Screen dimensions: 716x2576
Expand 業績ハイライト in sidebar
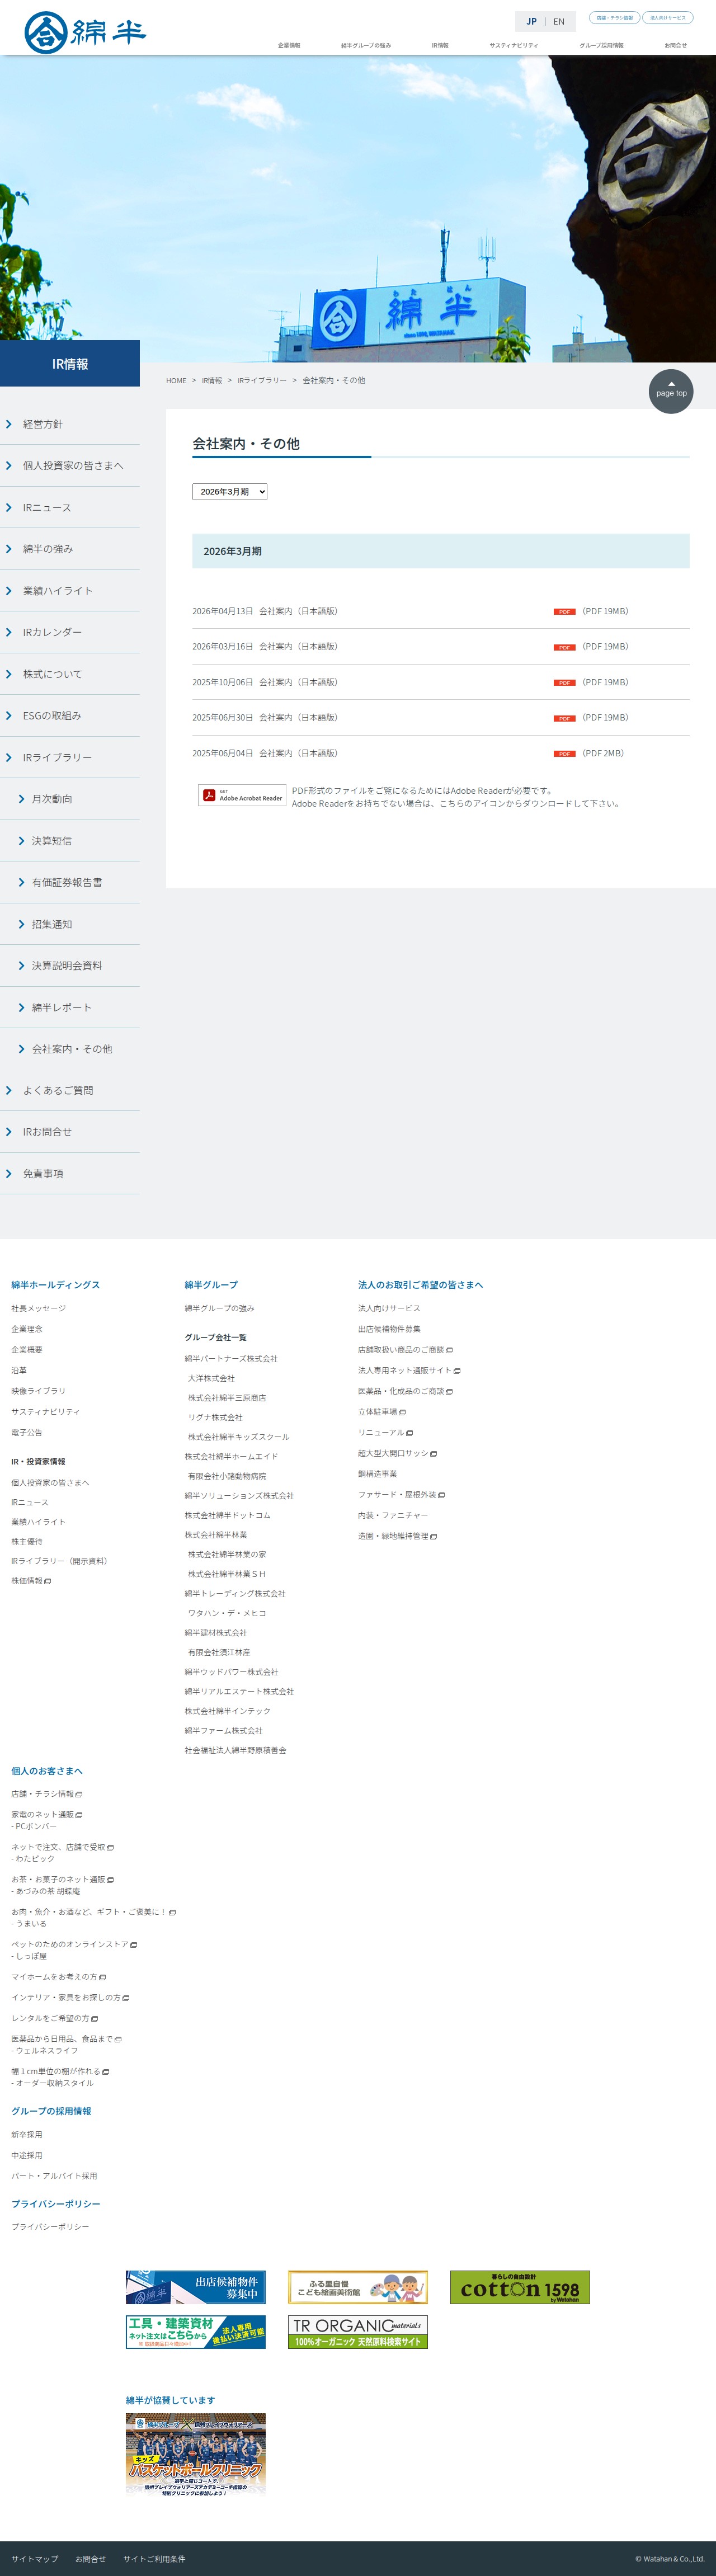click(x=70, y=591)
